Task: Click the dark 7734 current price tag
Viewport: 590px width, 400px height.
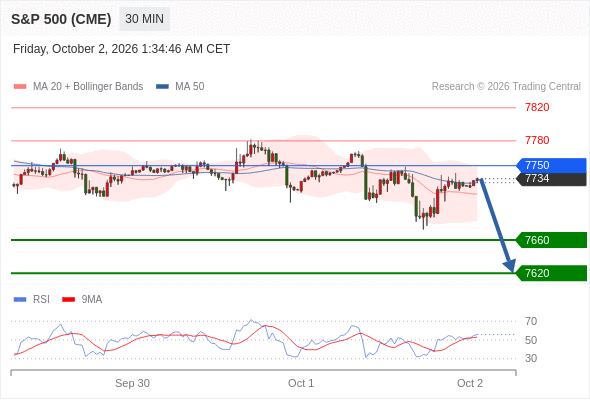Action: click(x=551, y=179)
